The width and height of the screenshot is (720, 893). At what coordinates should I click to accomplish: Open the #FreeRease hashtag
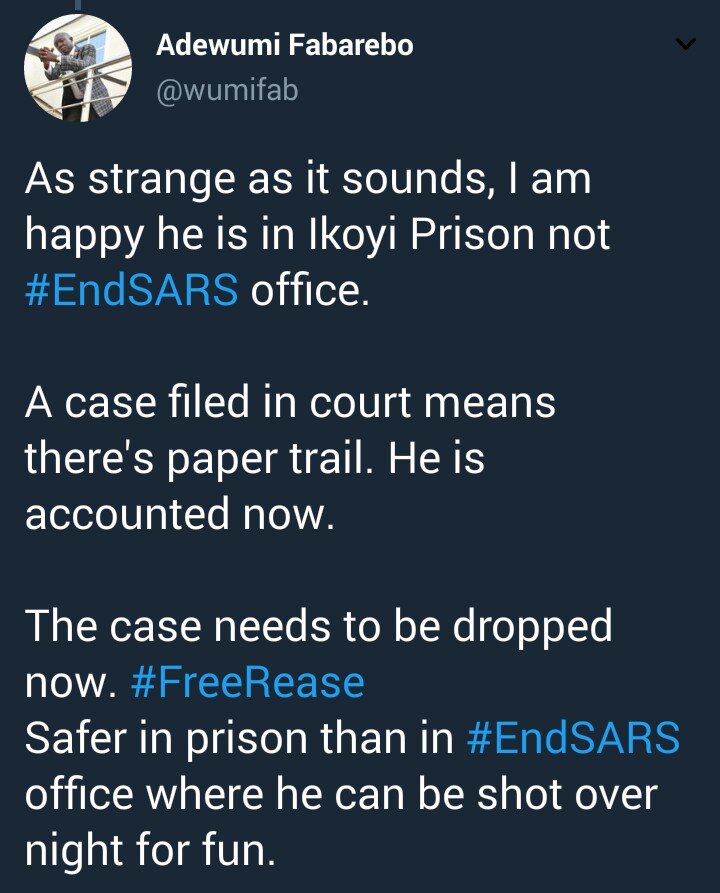click(248, 684)
